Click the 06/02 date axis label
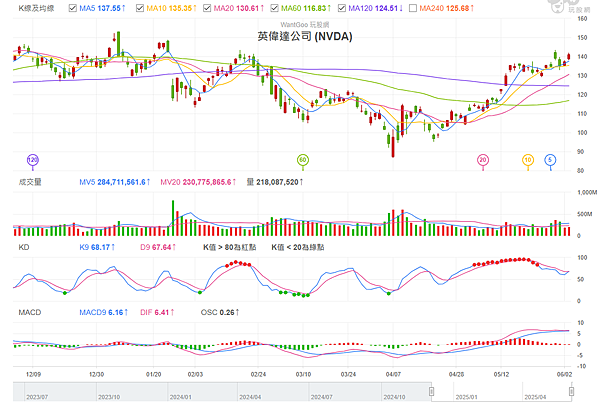 click(564, 374)
